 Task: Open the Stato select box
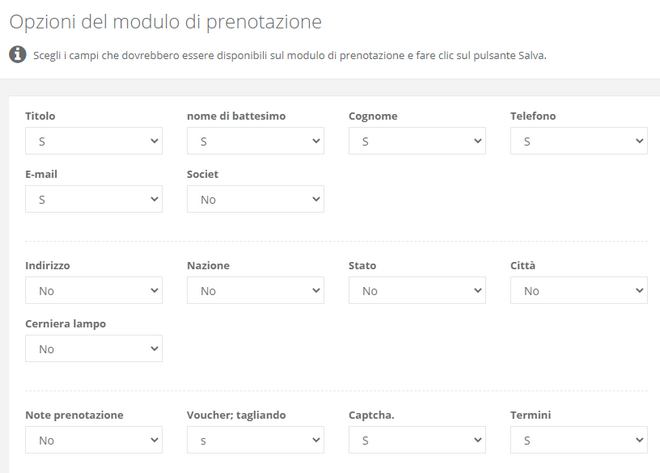pyautogui.click(x=417, y=291)
